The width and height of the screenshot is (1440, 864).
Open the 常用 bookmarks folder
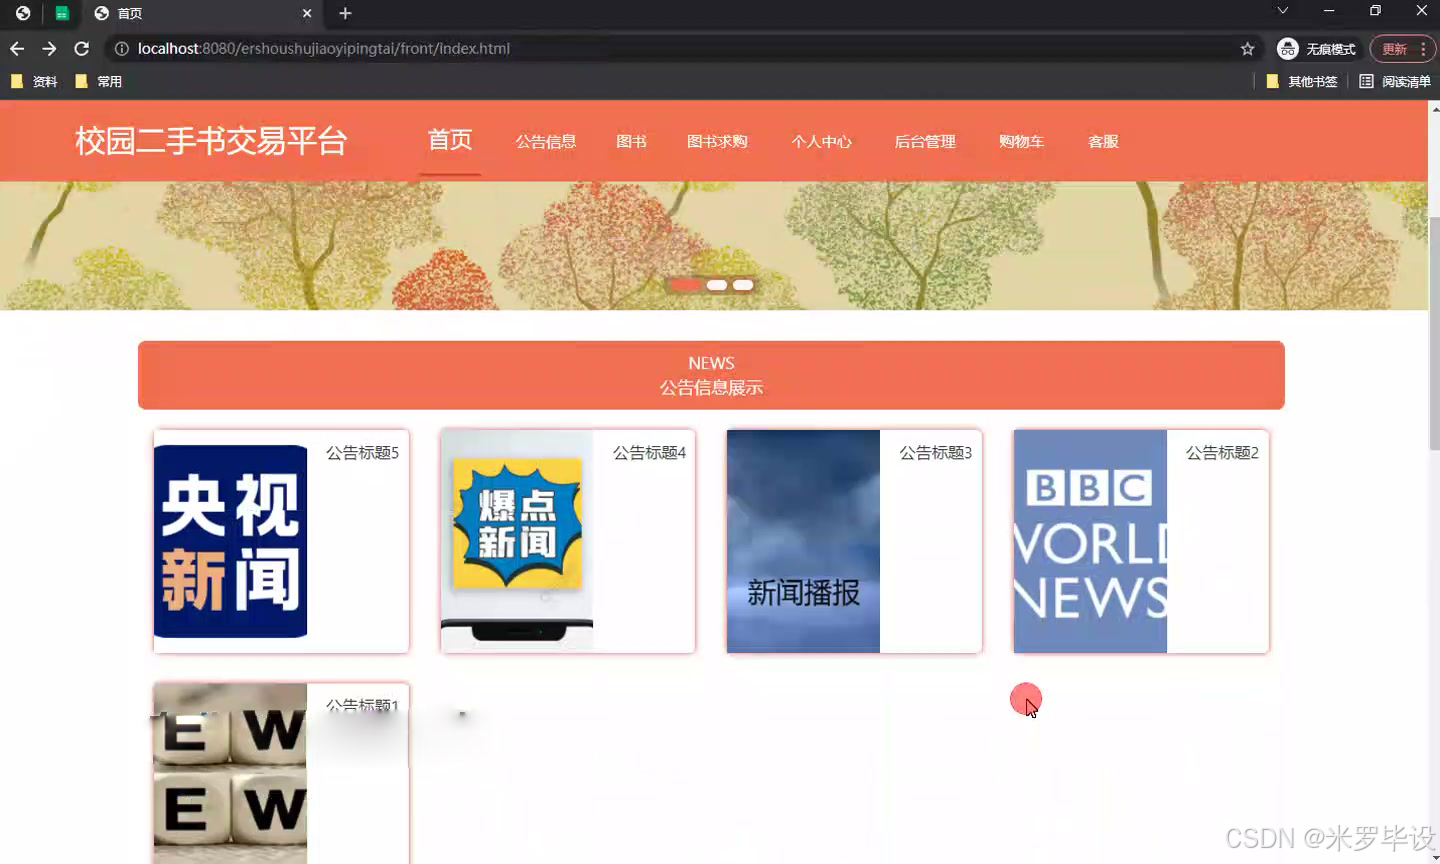coord(98,82)
